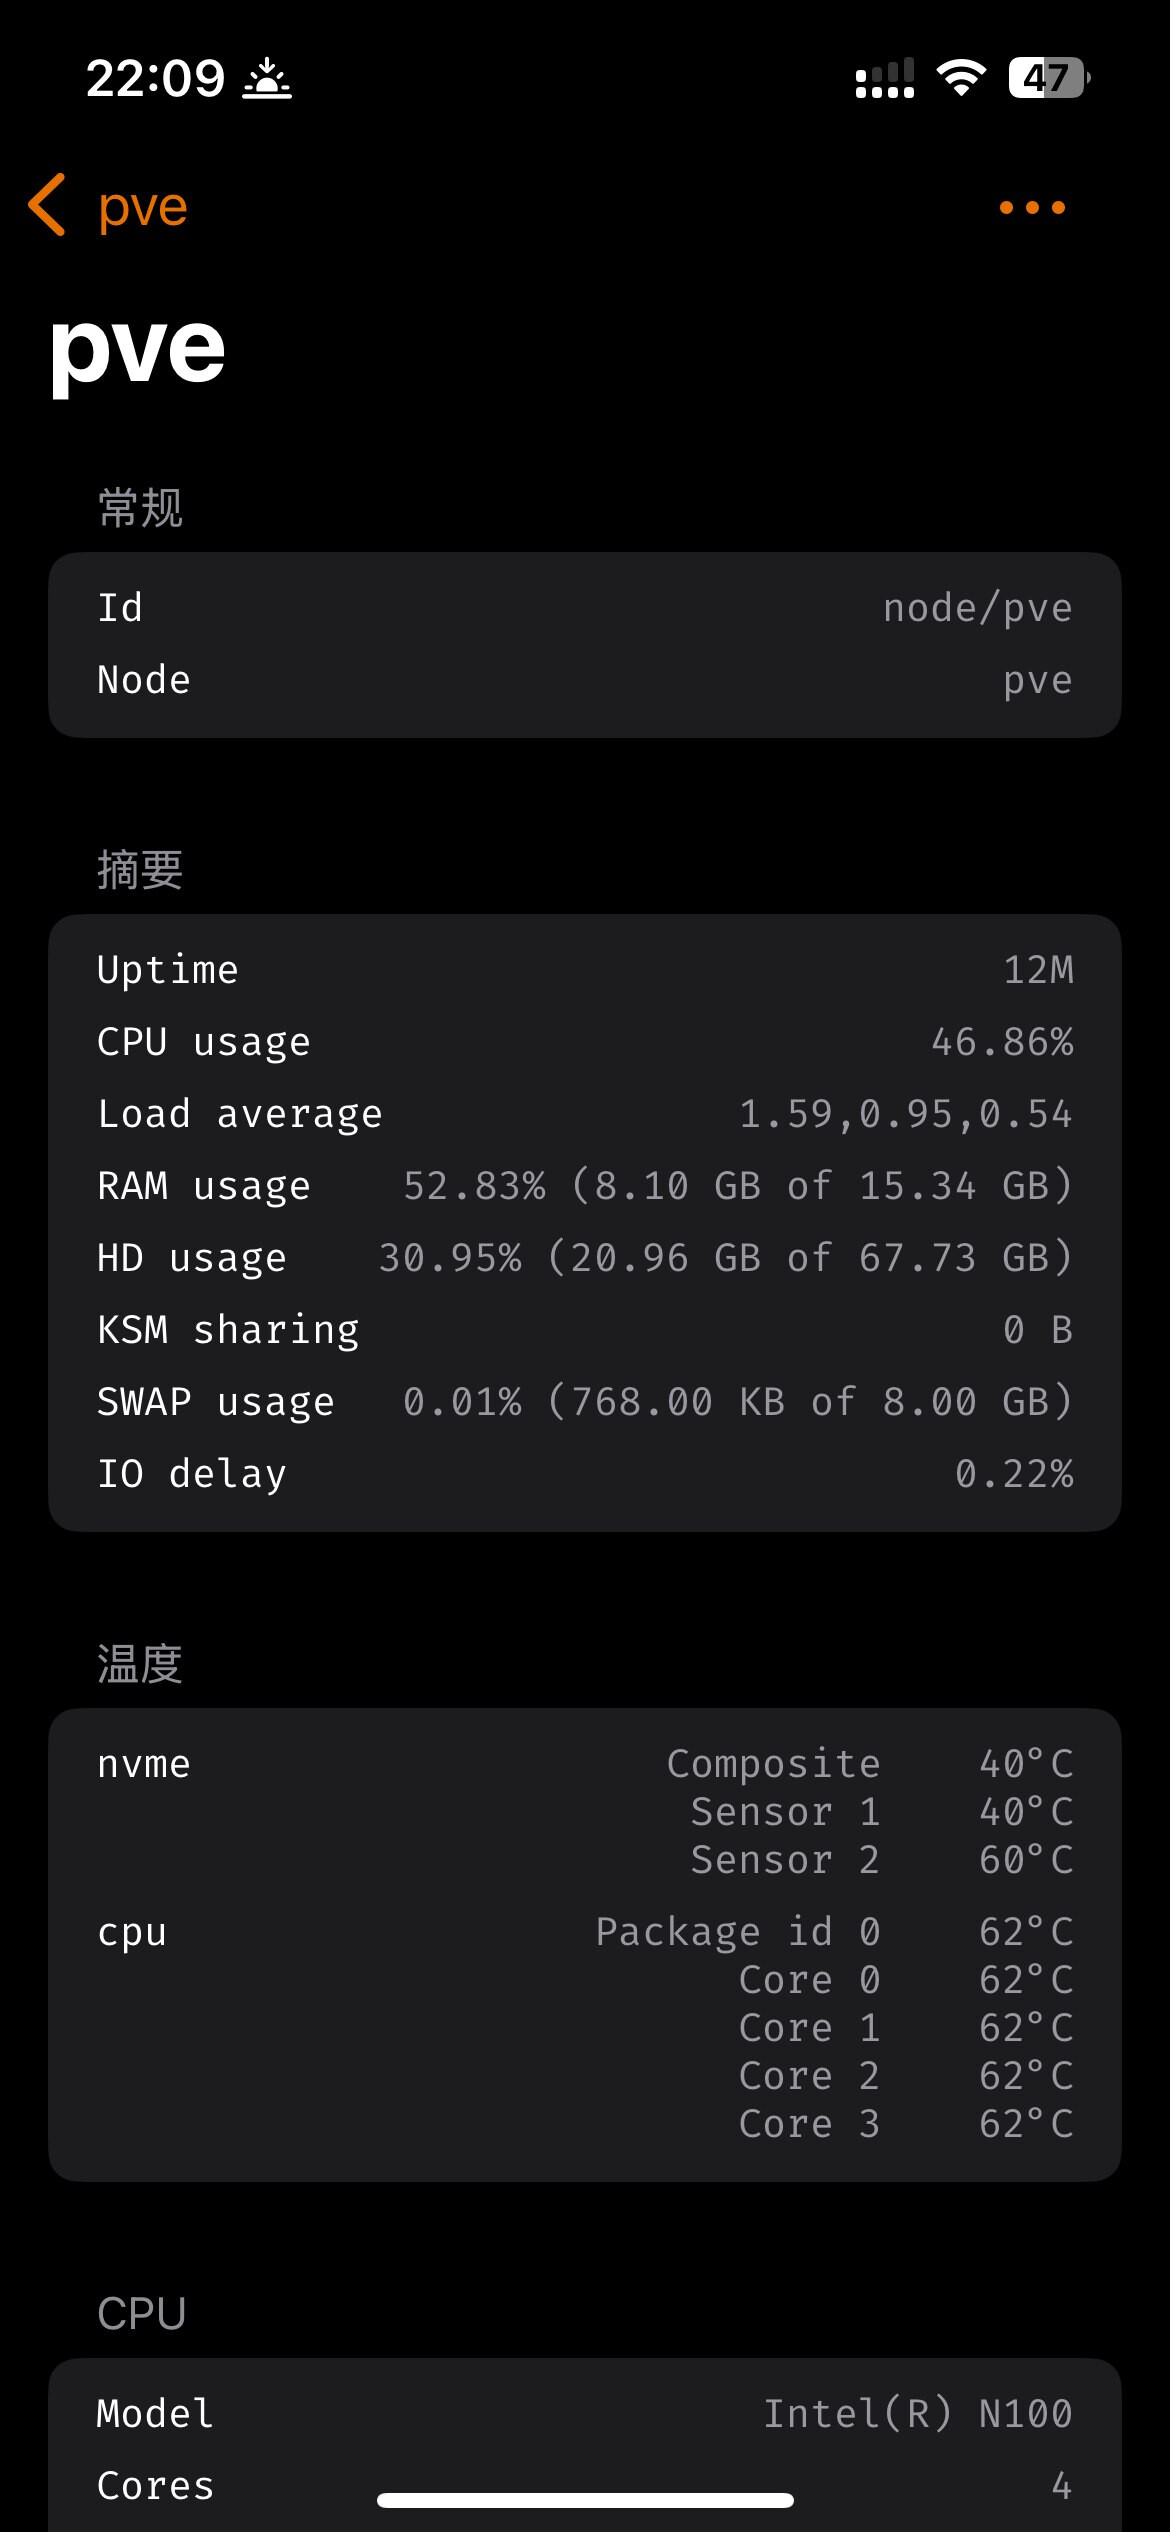The image size is (1170, 2532).
Task: Tap the cellular signal bars icon
Action: click(885, 78)
